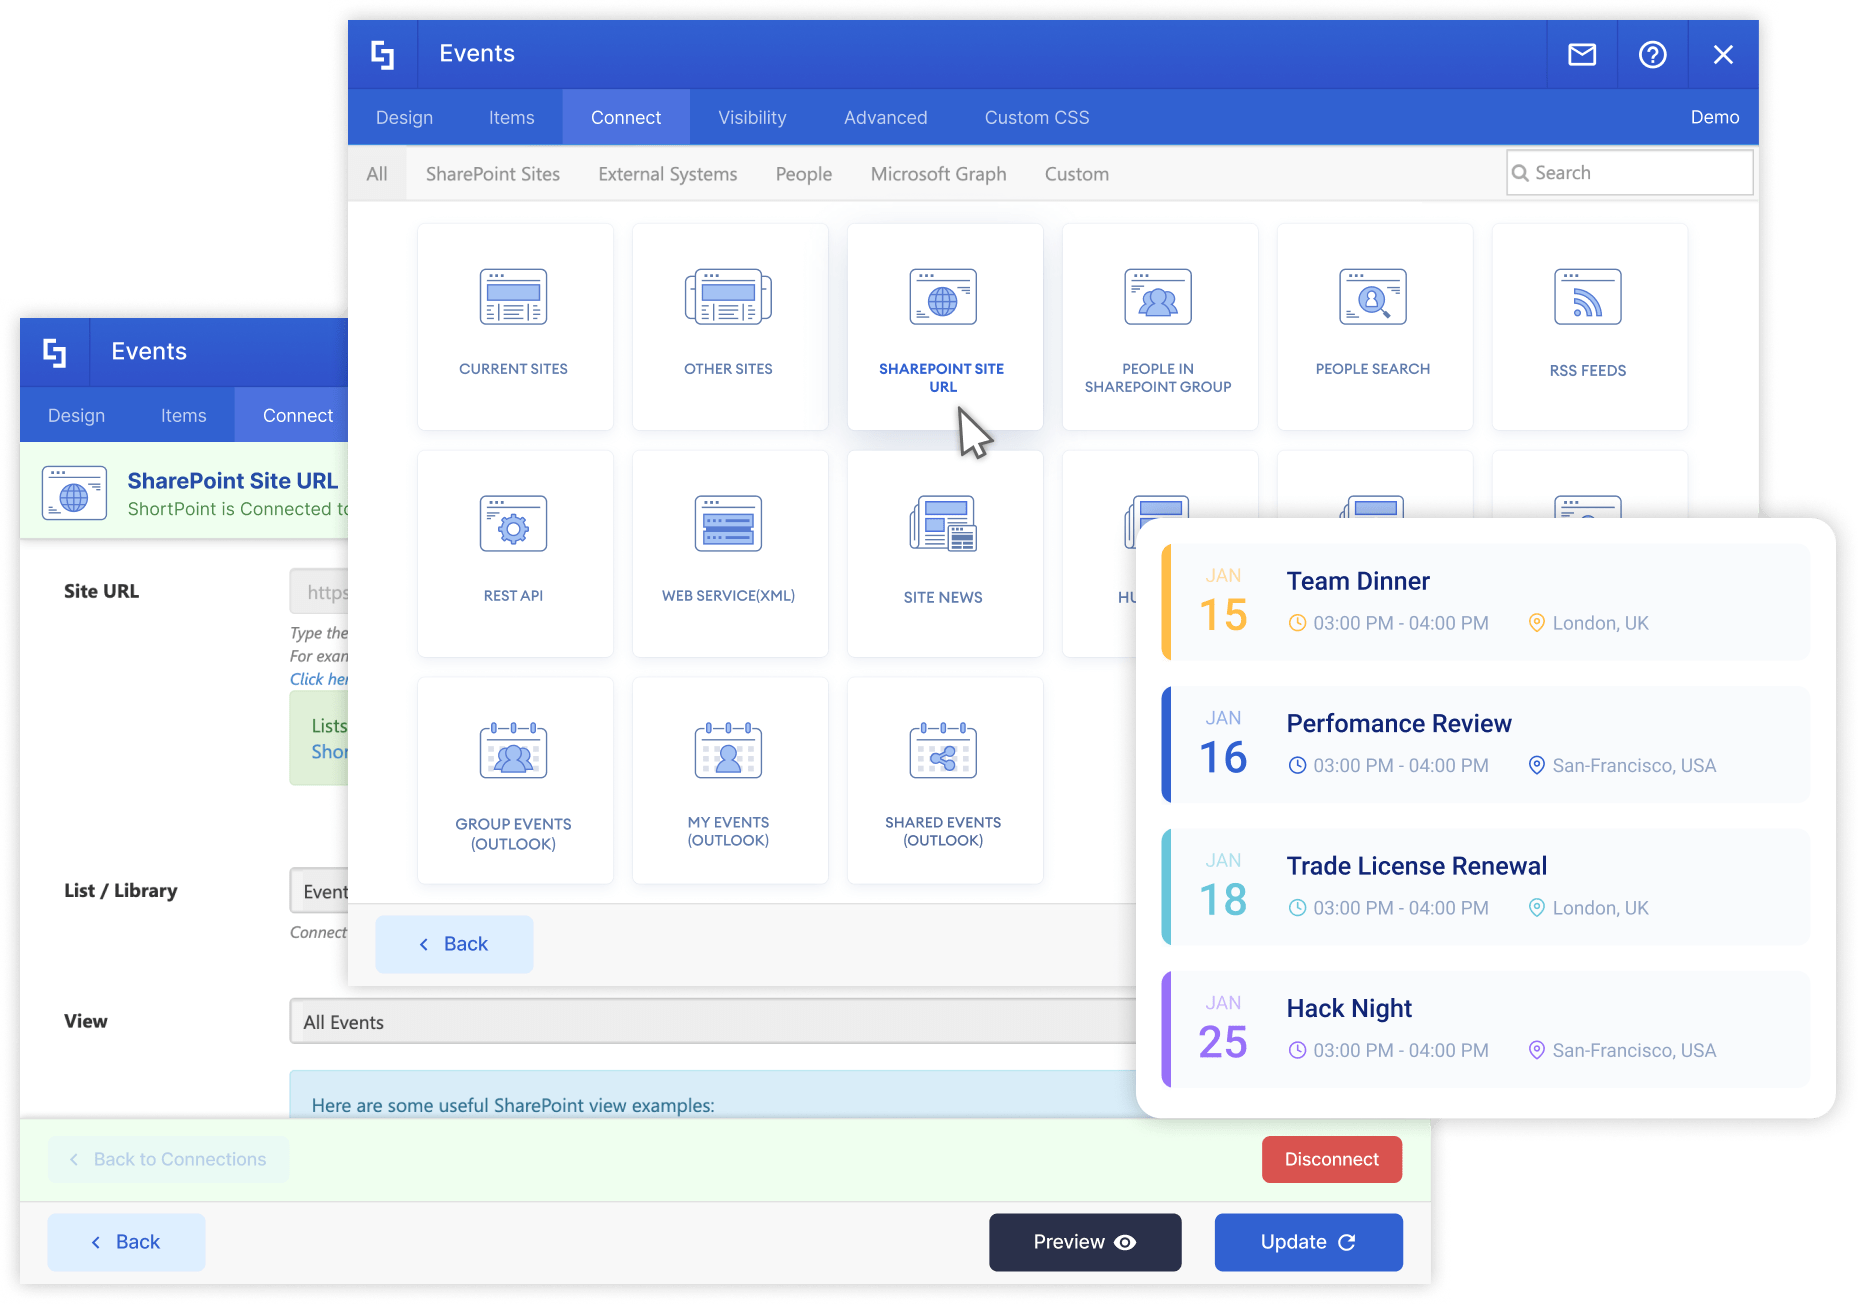Choose My Events (Outlook) connection

(729, 780)
